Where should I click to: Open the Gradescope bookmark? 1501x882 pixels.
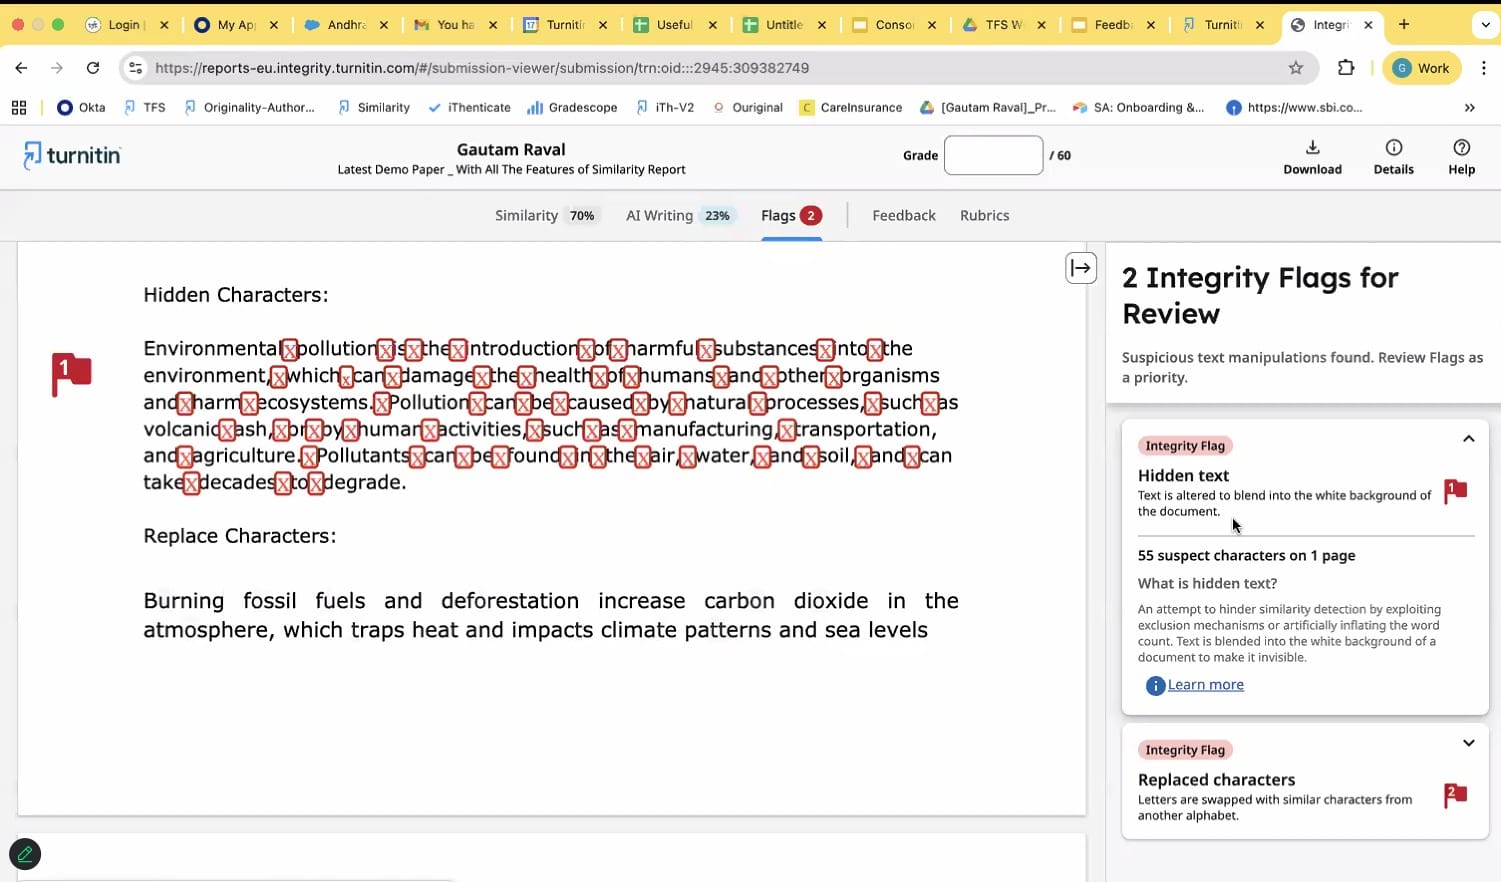[x=572, y=108]
